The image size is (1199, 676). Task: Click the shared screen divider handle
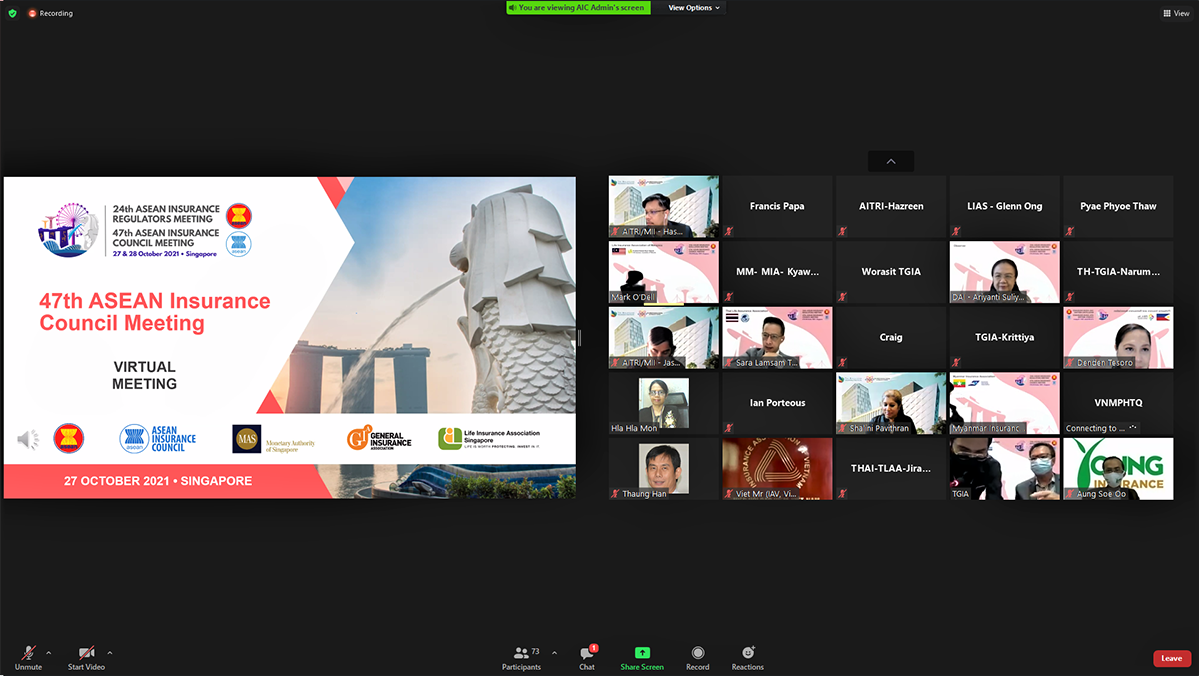pyautogui.click(x=580, y=337)
